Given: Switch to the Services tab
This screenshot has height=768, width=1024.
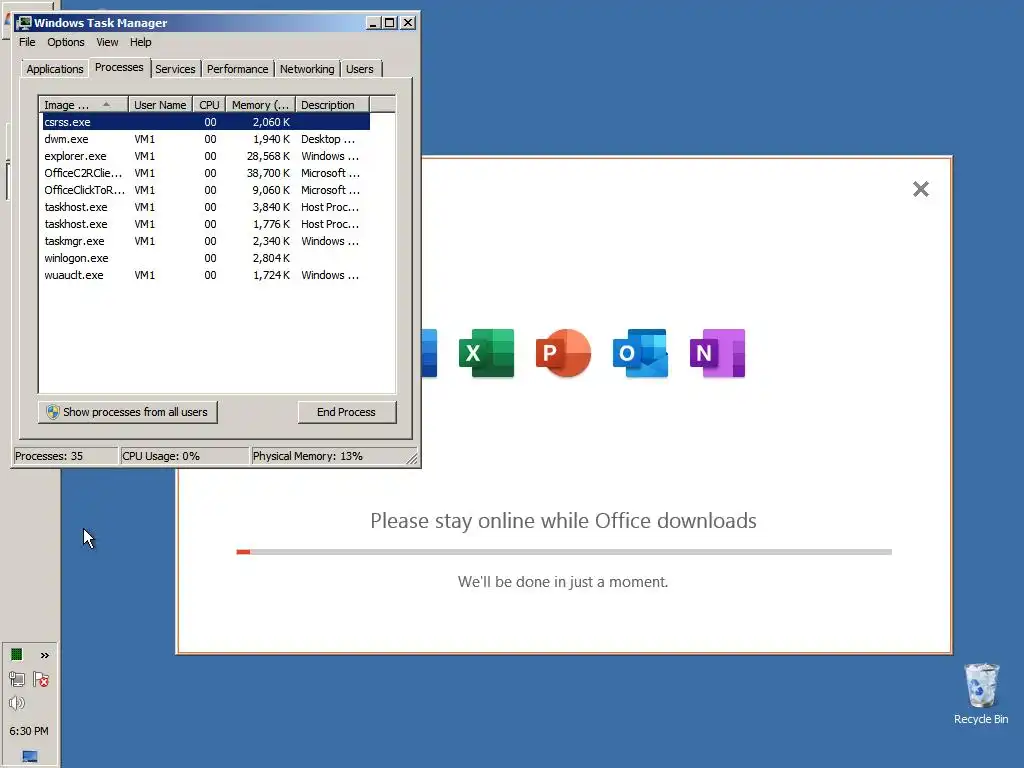Looking at the screenshot, I should (x=175, y=69).
